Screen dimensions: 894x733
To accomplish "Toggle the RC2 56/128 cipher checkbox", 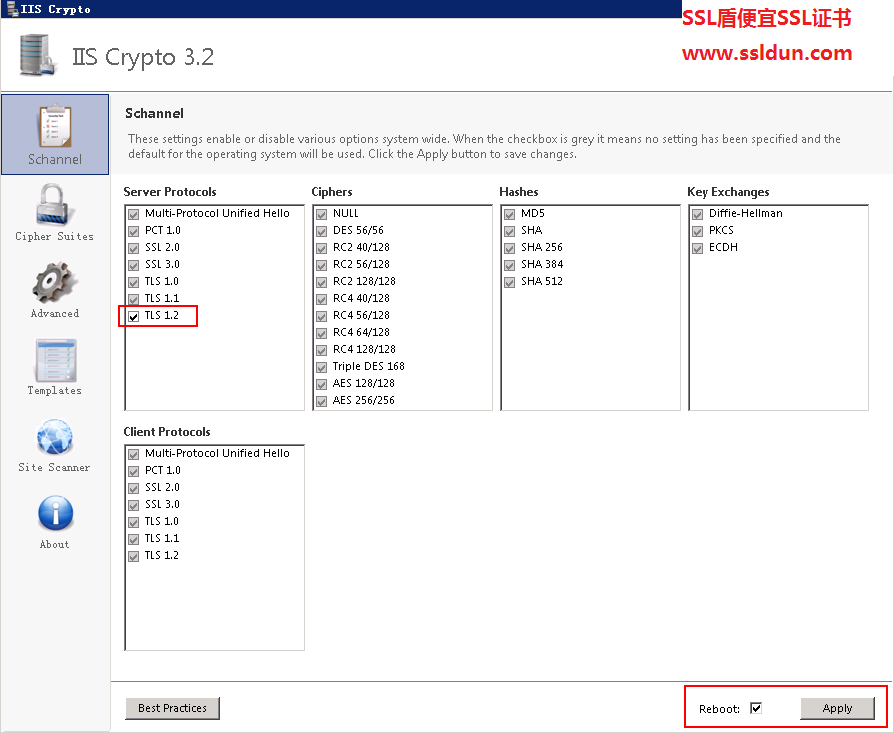I will [x=322, y=265].
